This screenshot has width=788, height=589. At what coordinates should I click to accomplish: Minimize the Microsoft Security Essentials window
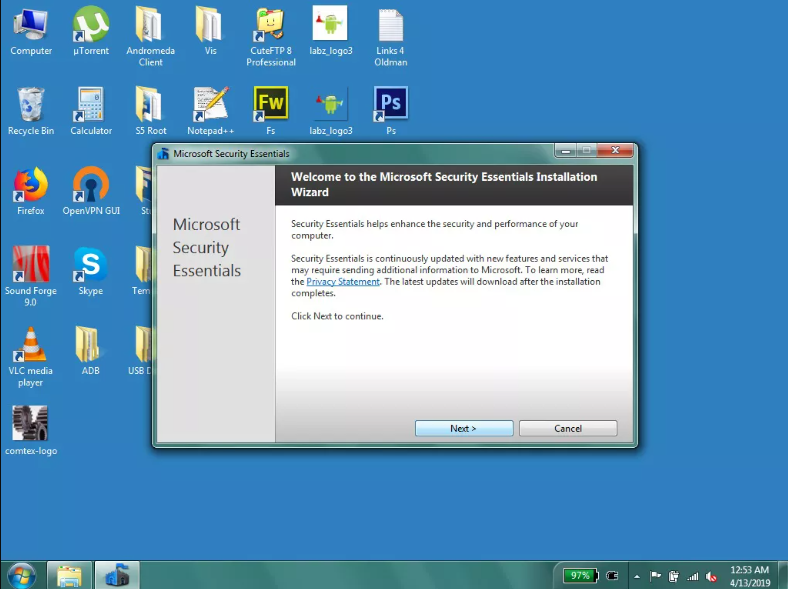(566, 150)
